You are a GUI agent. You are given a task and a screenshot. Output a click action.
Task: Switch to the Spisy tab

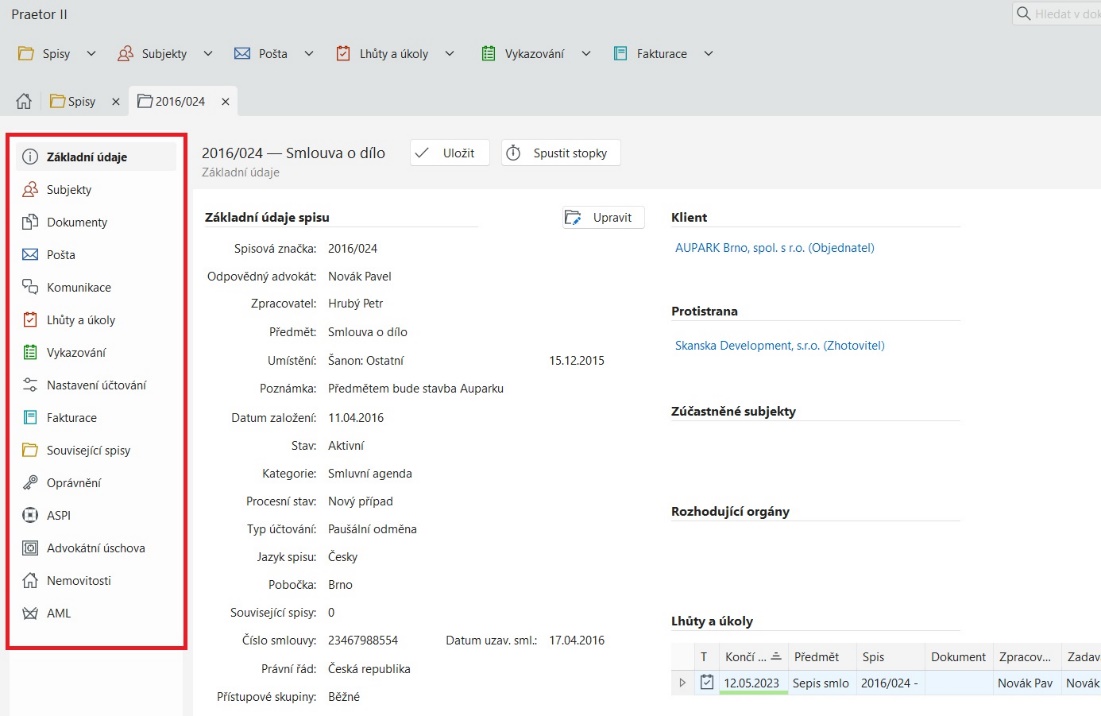[x=80, y=102]
